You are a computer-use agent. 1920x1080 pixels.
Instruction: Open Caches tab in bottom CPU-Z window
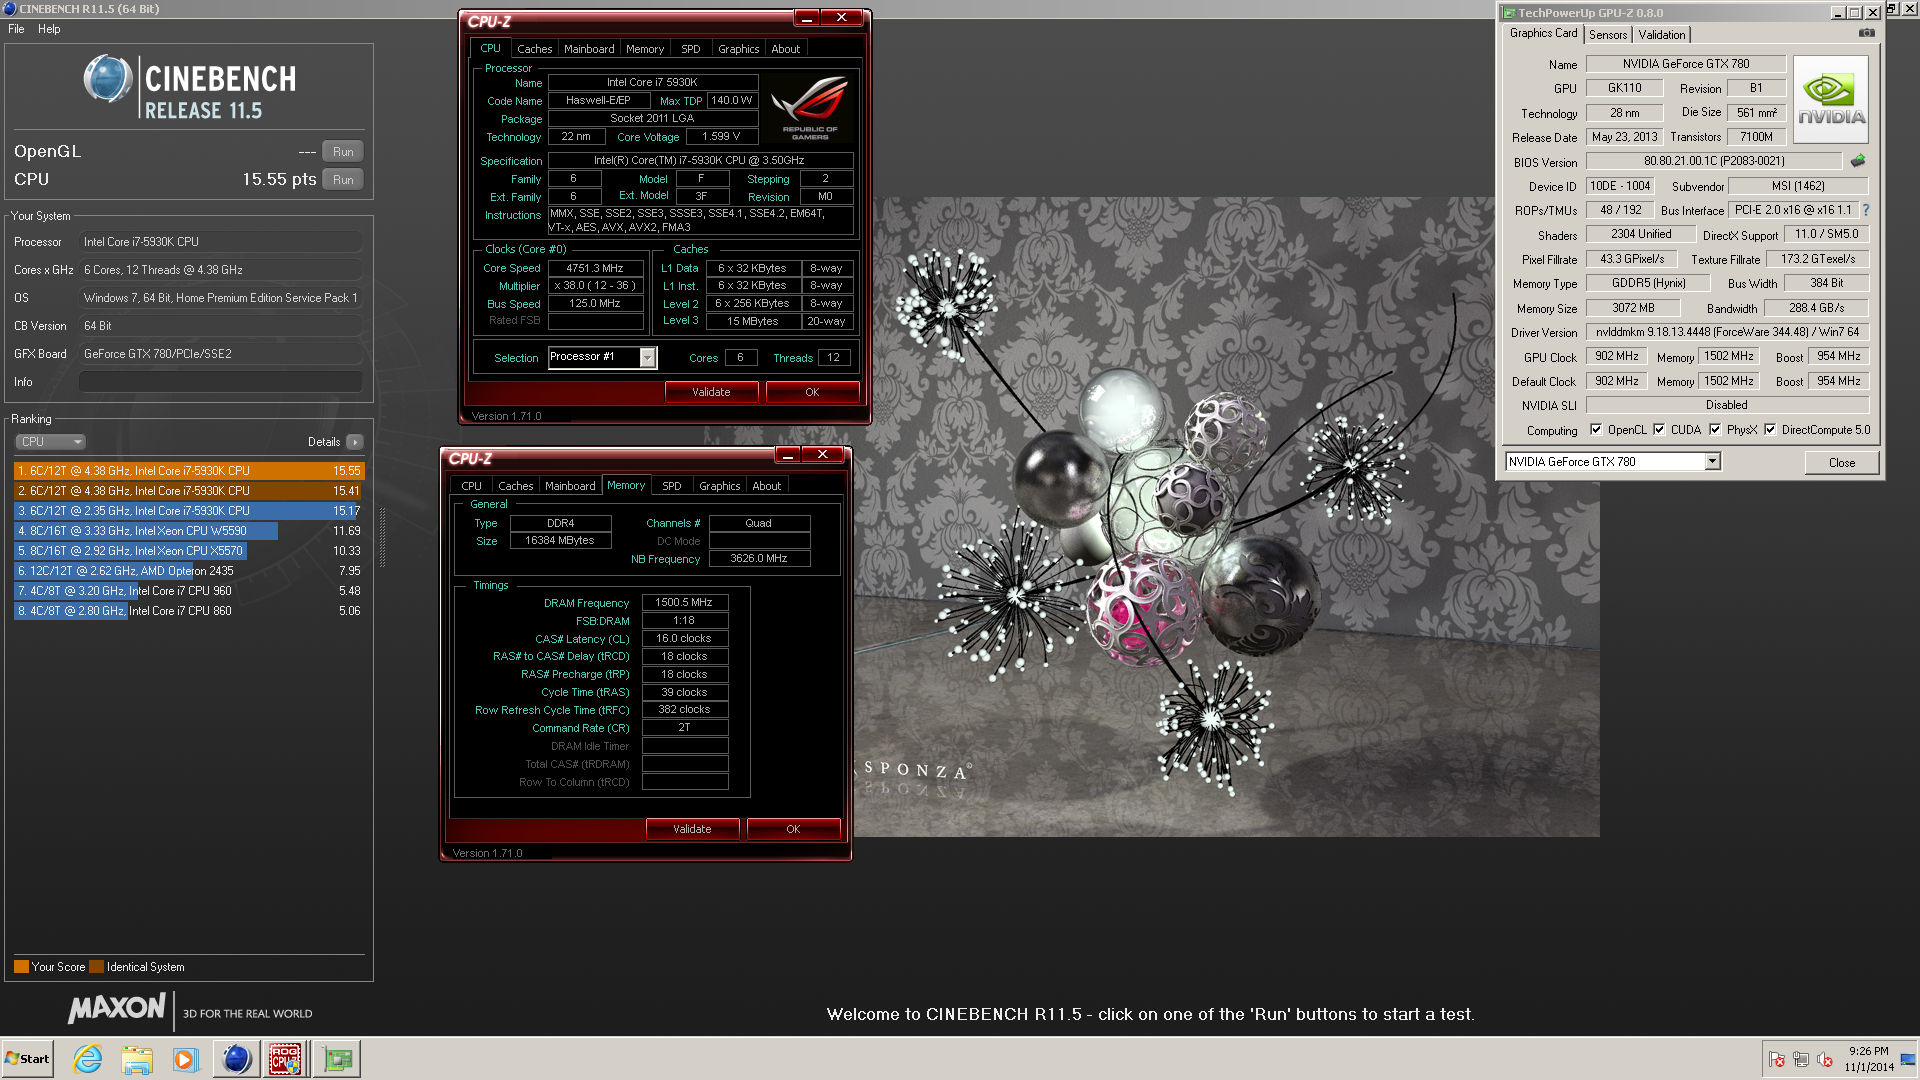[516, 486]
